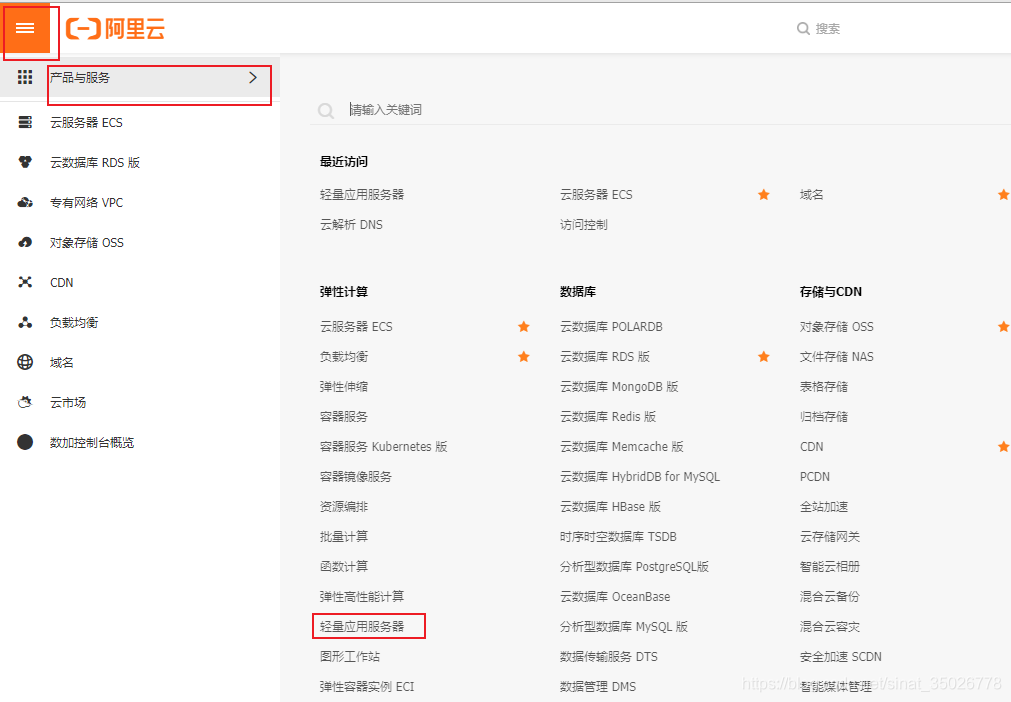
Task: Open 图形工作站 link
Action: point(350,656)
